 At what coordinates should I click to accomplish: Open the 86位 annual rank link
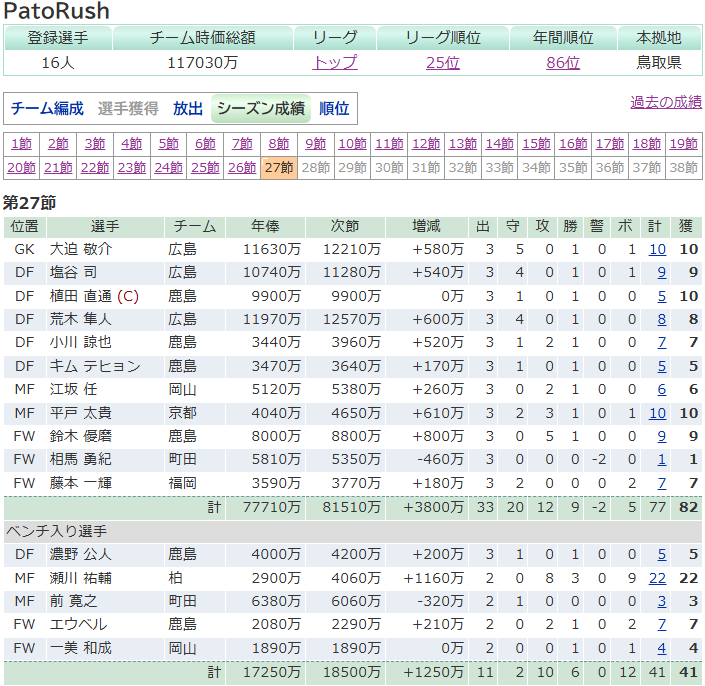point(563,62)
